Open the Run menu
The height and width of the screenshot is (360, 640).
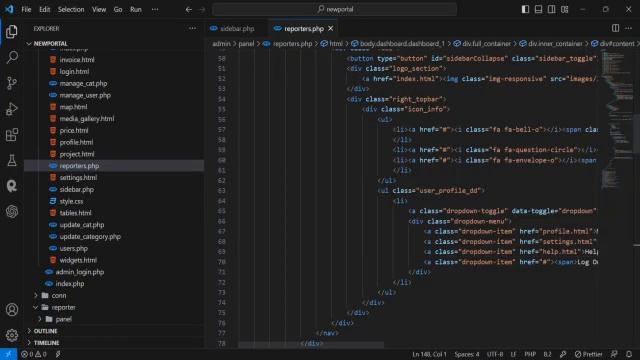[x=136, y=9]
